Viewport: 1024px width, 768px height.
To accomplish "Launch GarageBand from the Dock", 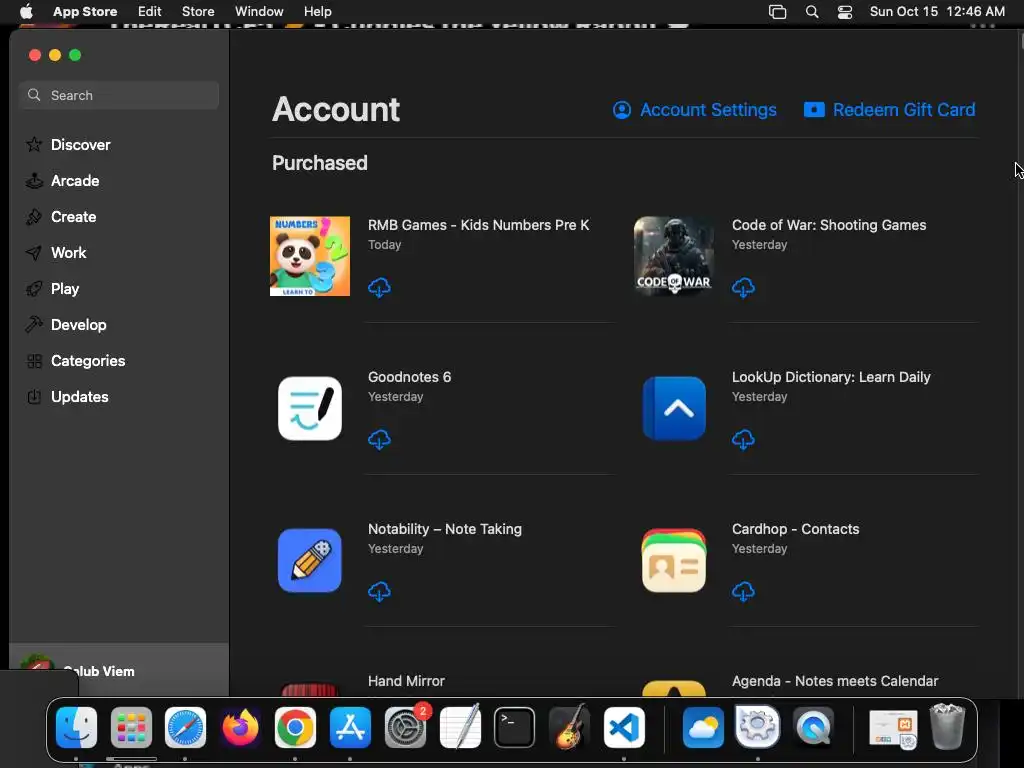I will tap(569, 727).
